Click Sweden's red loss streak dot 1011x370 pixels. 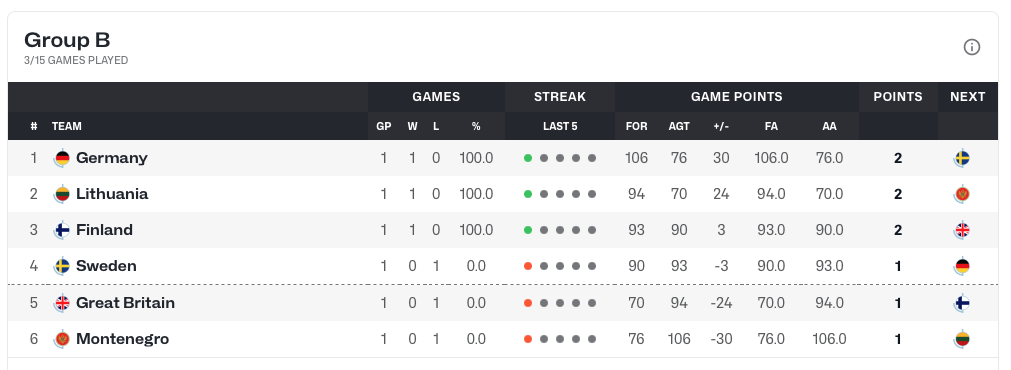click(528, 266)
